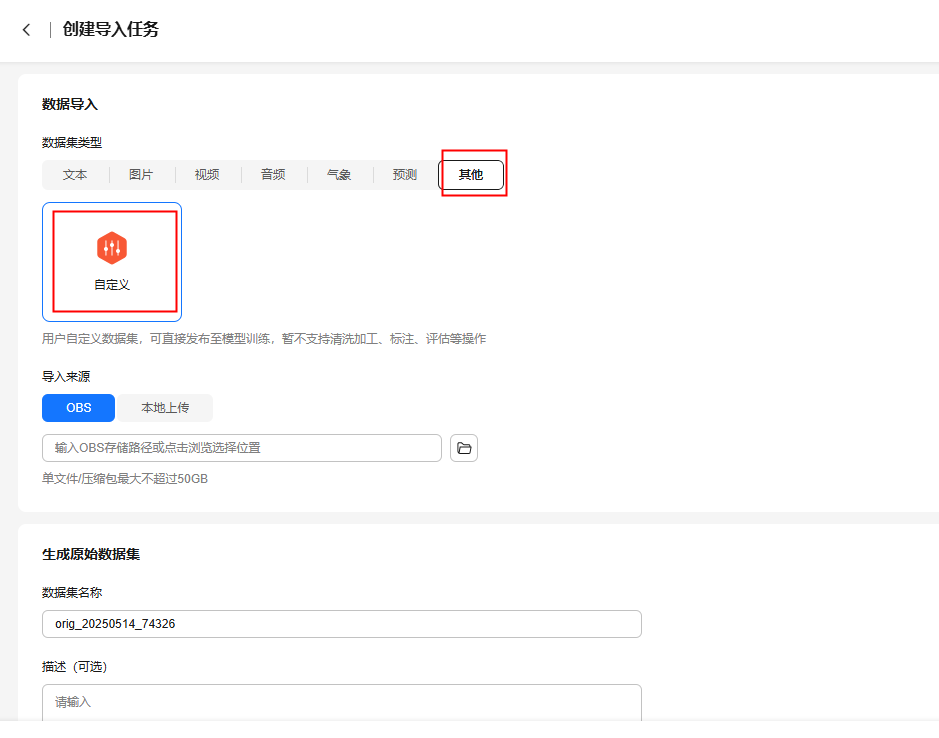Click the 数据集类型 label
The image size is (939, 738).
click(x=72, y=143)
